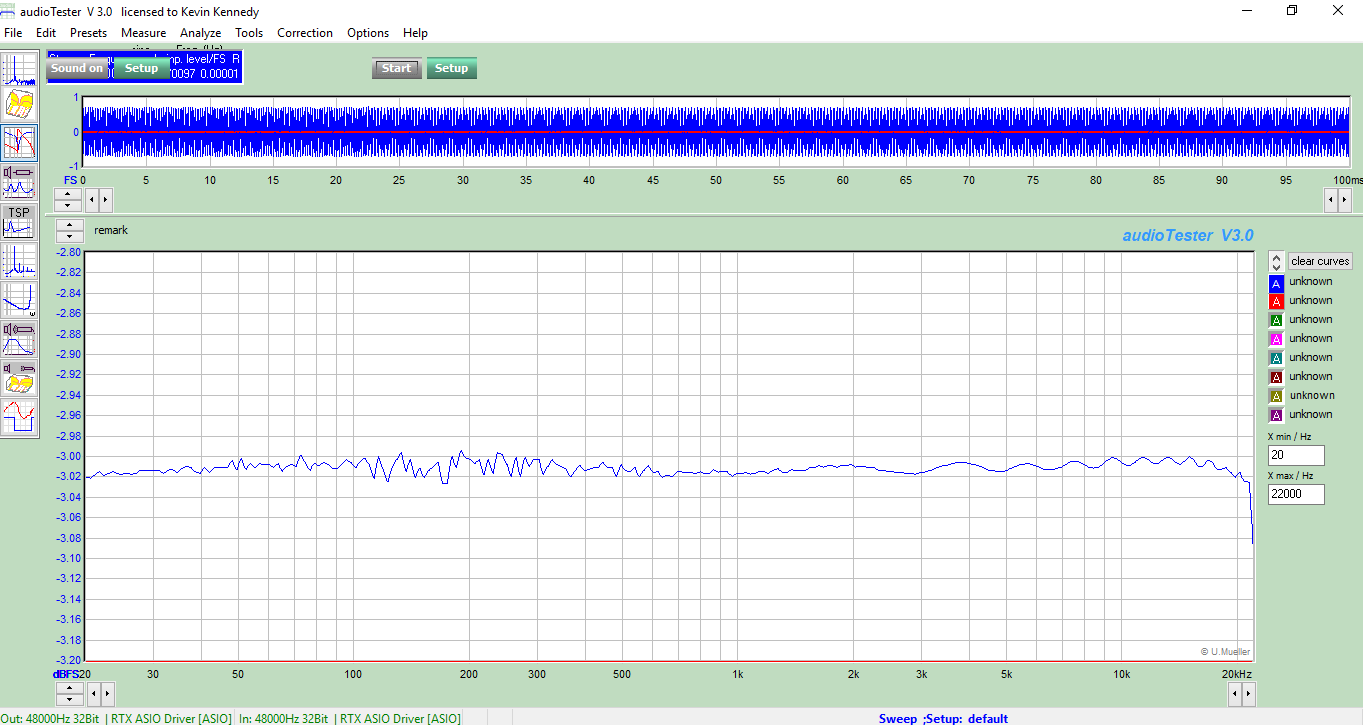Open the Edit menu
This screenshot has height=725, width=1363.
coord(46,33)
